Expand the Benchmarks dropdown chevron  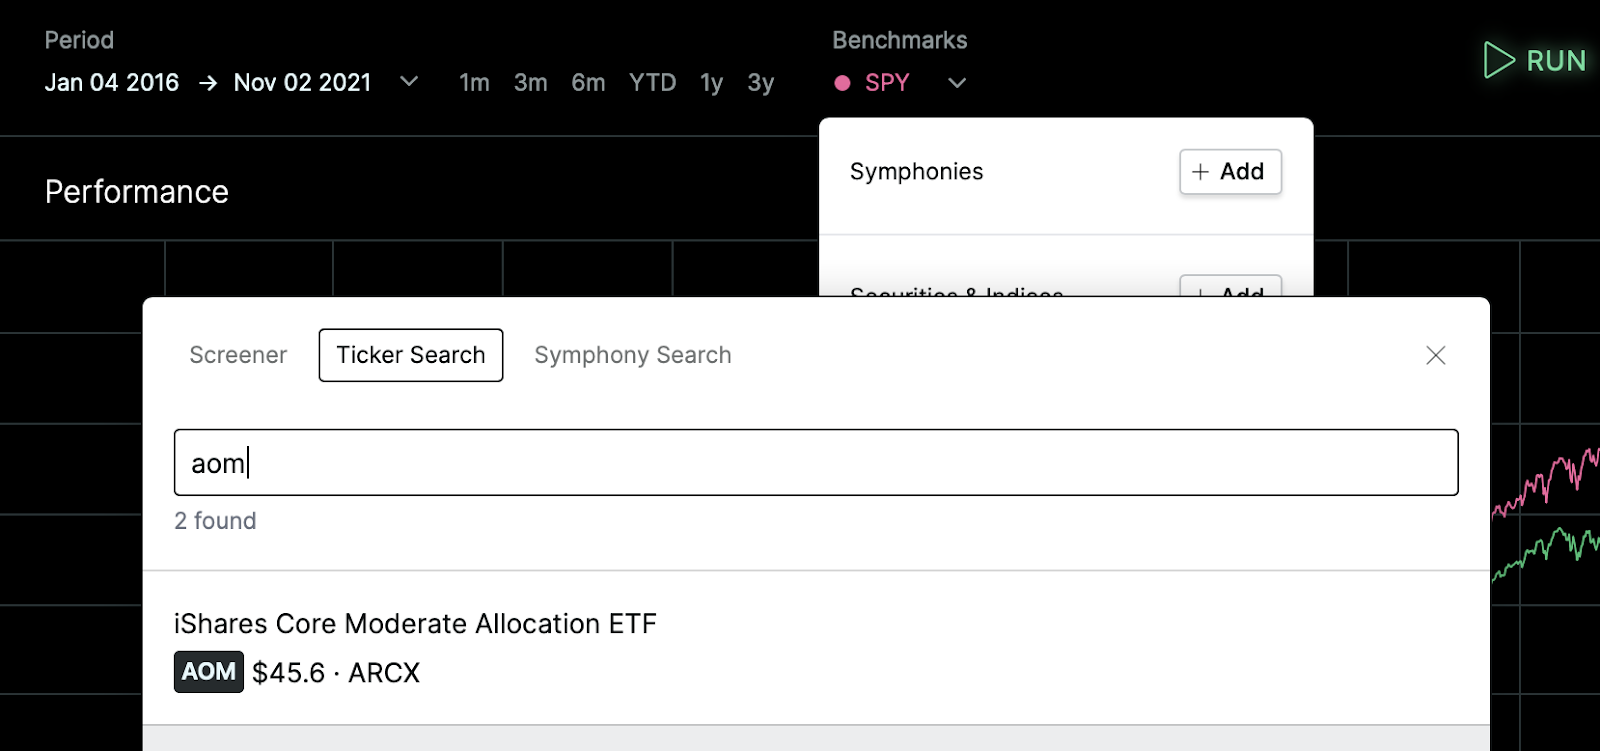tap(957, 83)
